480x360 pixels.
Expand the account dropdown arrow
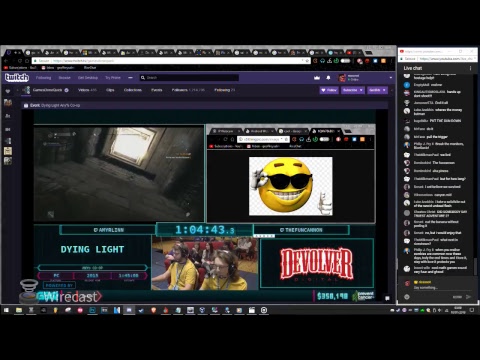point(391,78)
